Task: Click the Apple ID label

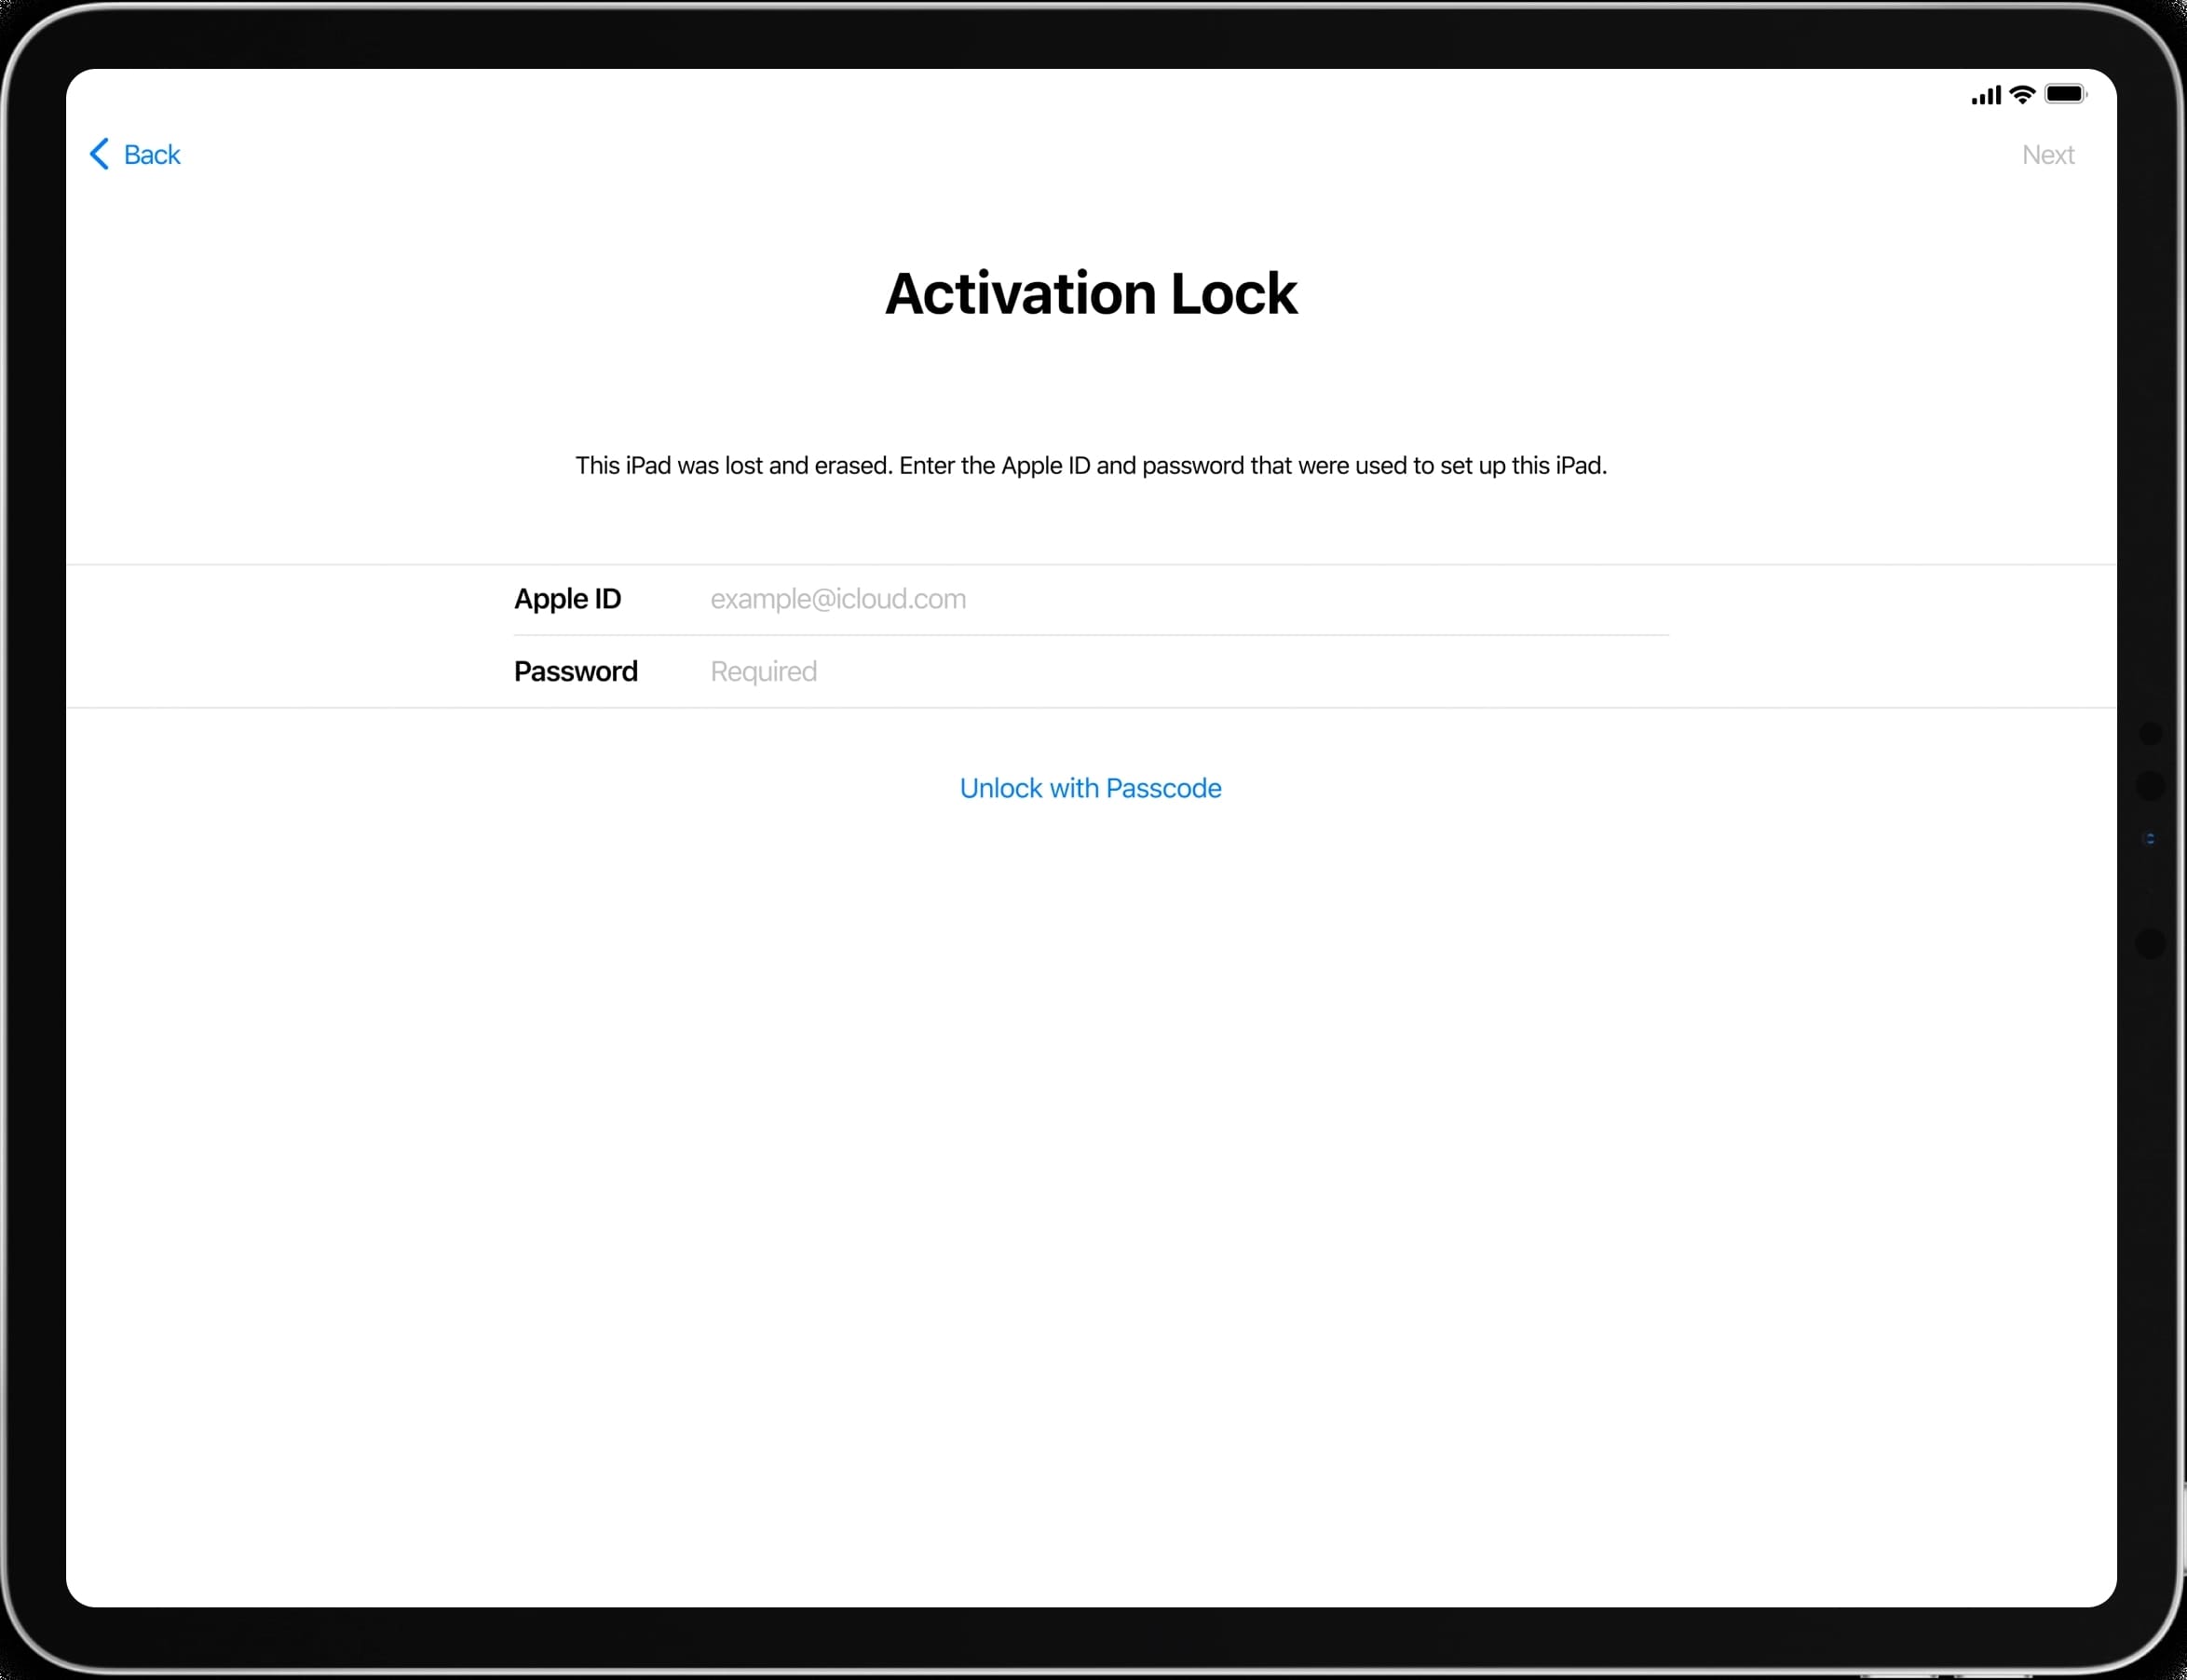Action: [567, 599]
